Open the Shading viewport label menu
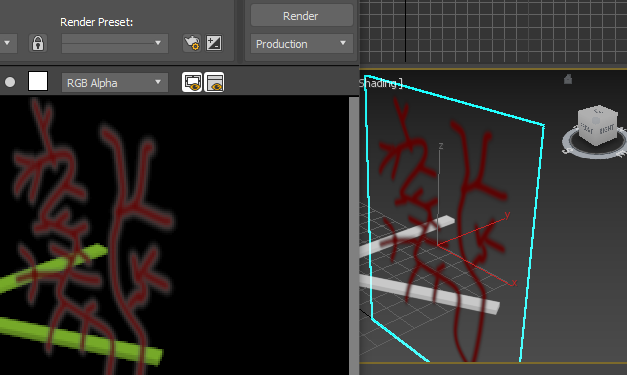 (380, 83)
